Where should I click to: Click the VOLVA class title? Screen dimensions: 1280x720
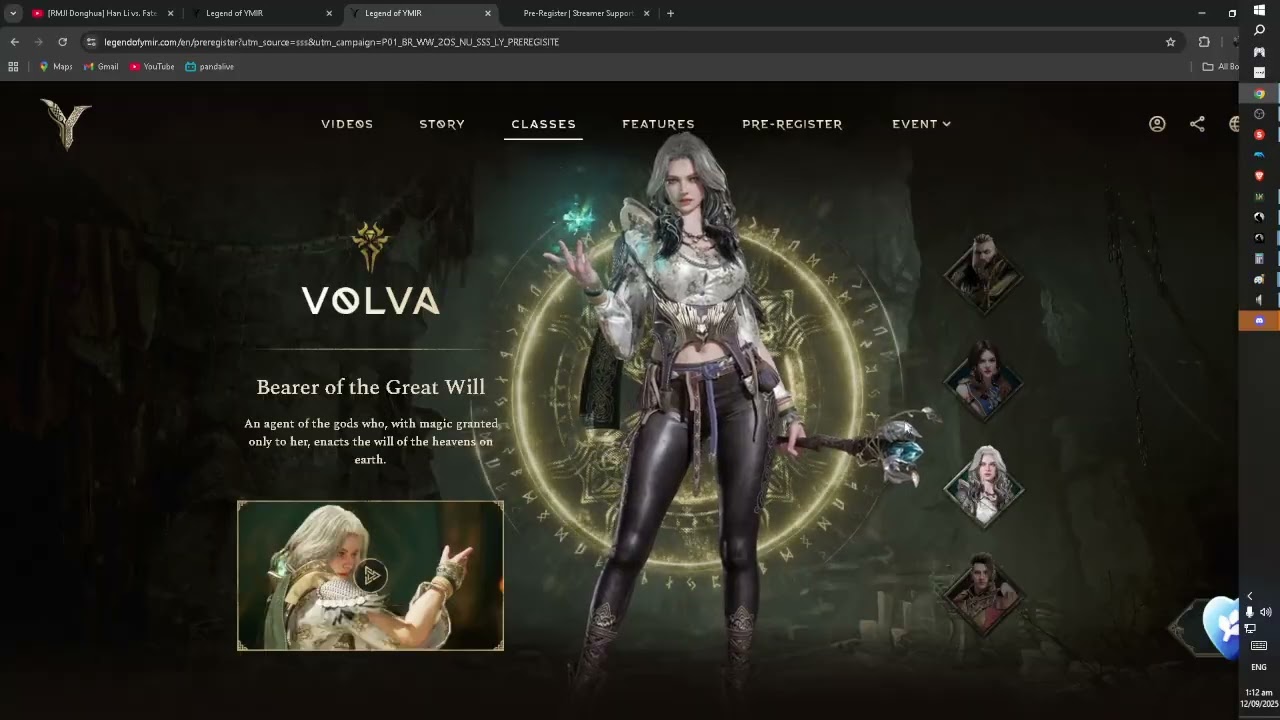[371, 301]
